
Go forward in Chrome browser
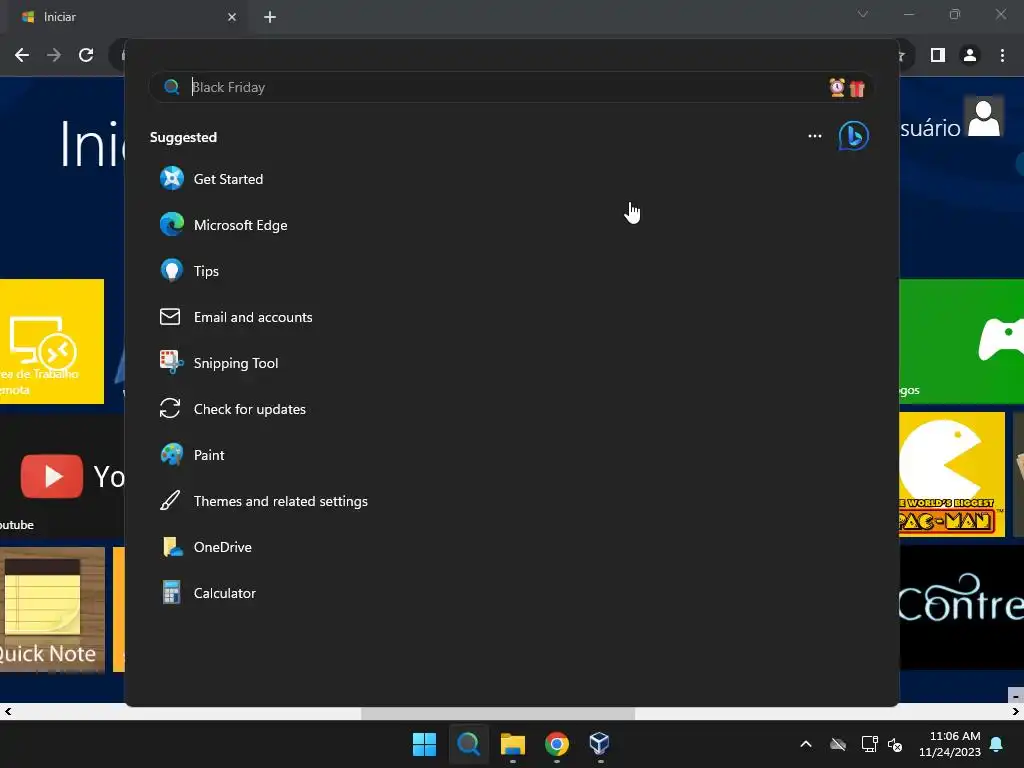click(54, 55)
